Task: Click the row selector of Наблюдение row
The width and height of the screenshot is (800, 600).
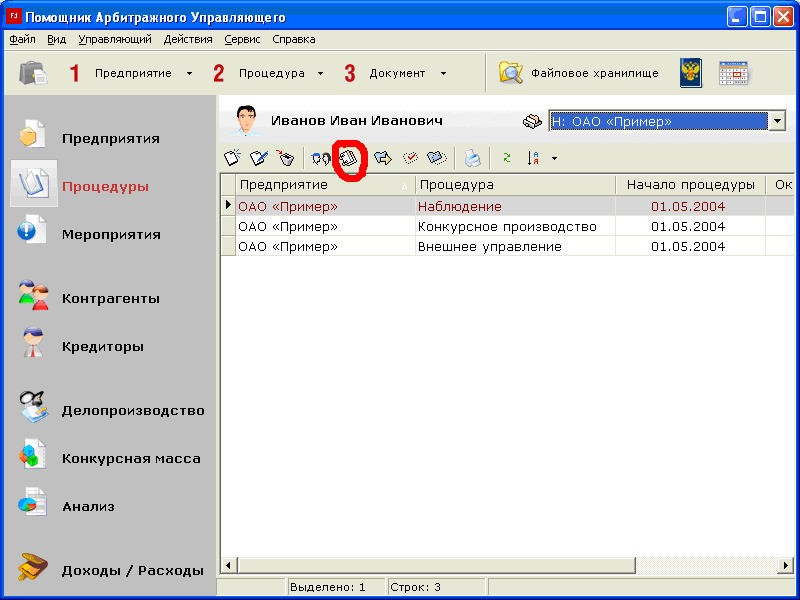Action: (228, 206)
